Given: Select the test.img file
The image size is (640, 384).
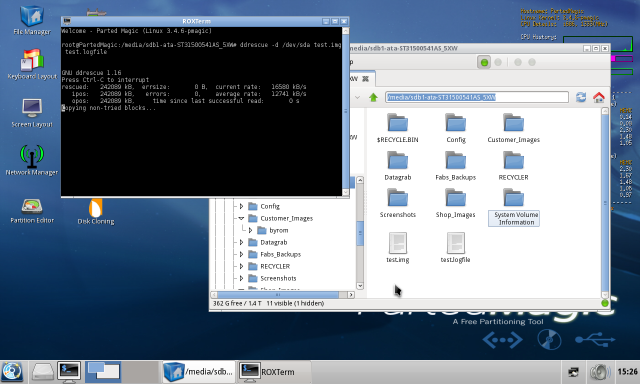Looking at the screenshot, I should (x=398, y=247).
